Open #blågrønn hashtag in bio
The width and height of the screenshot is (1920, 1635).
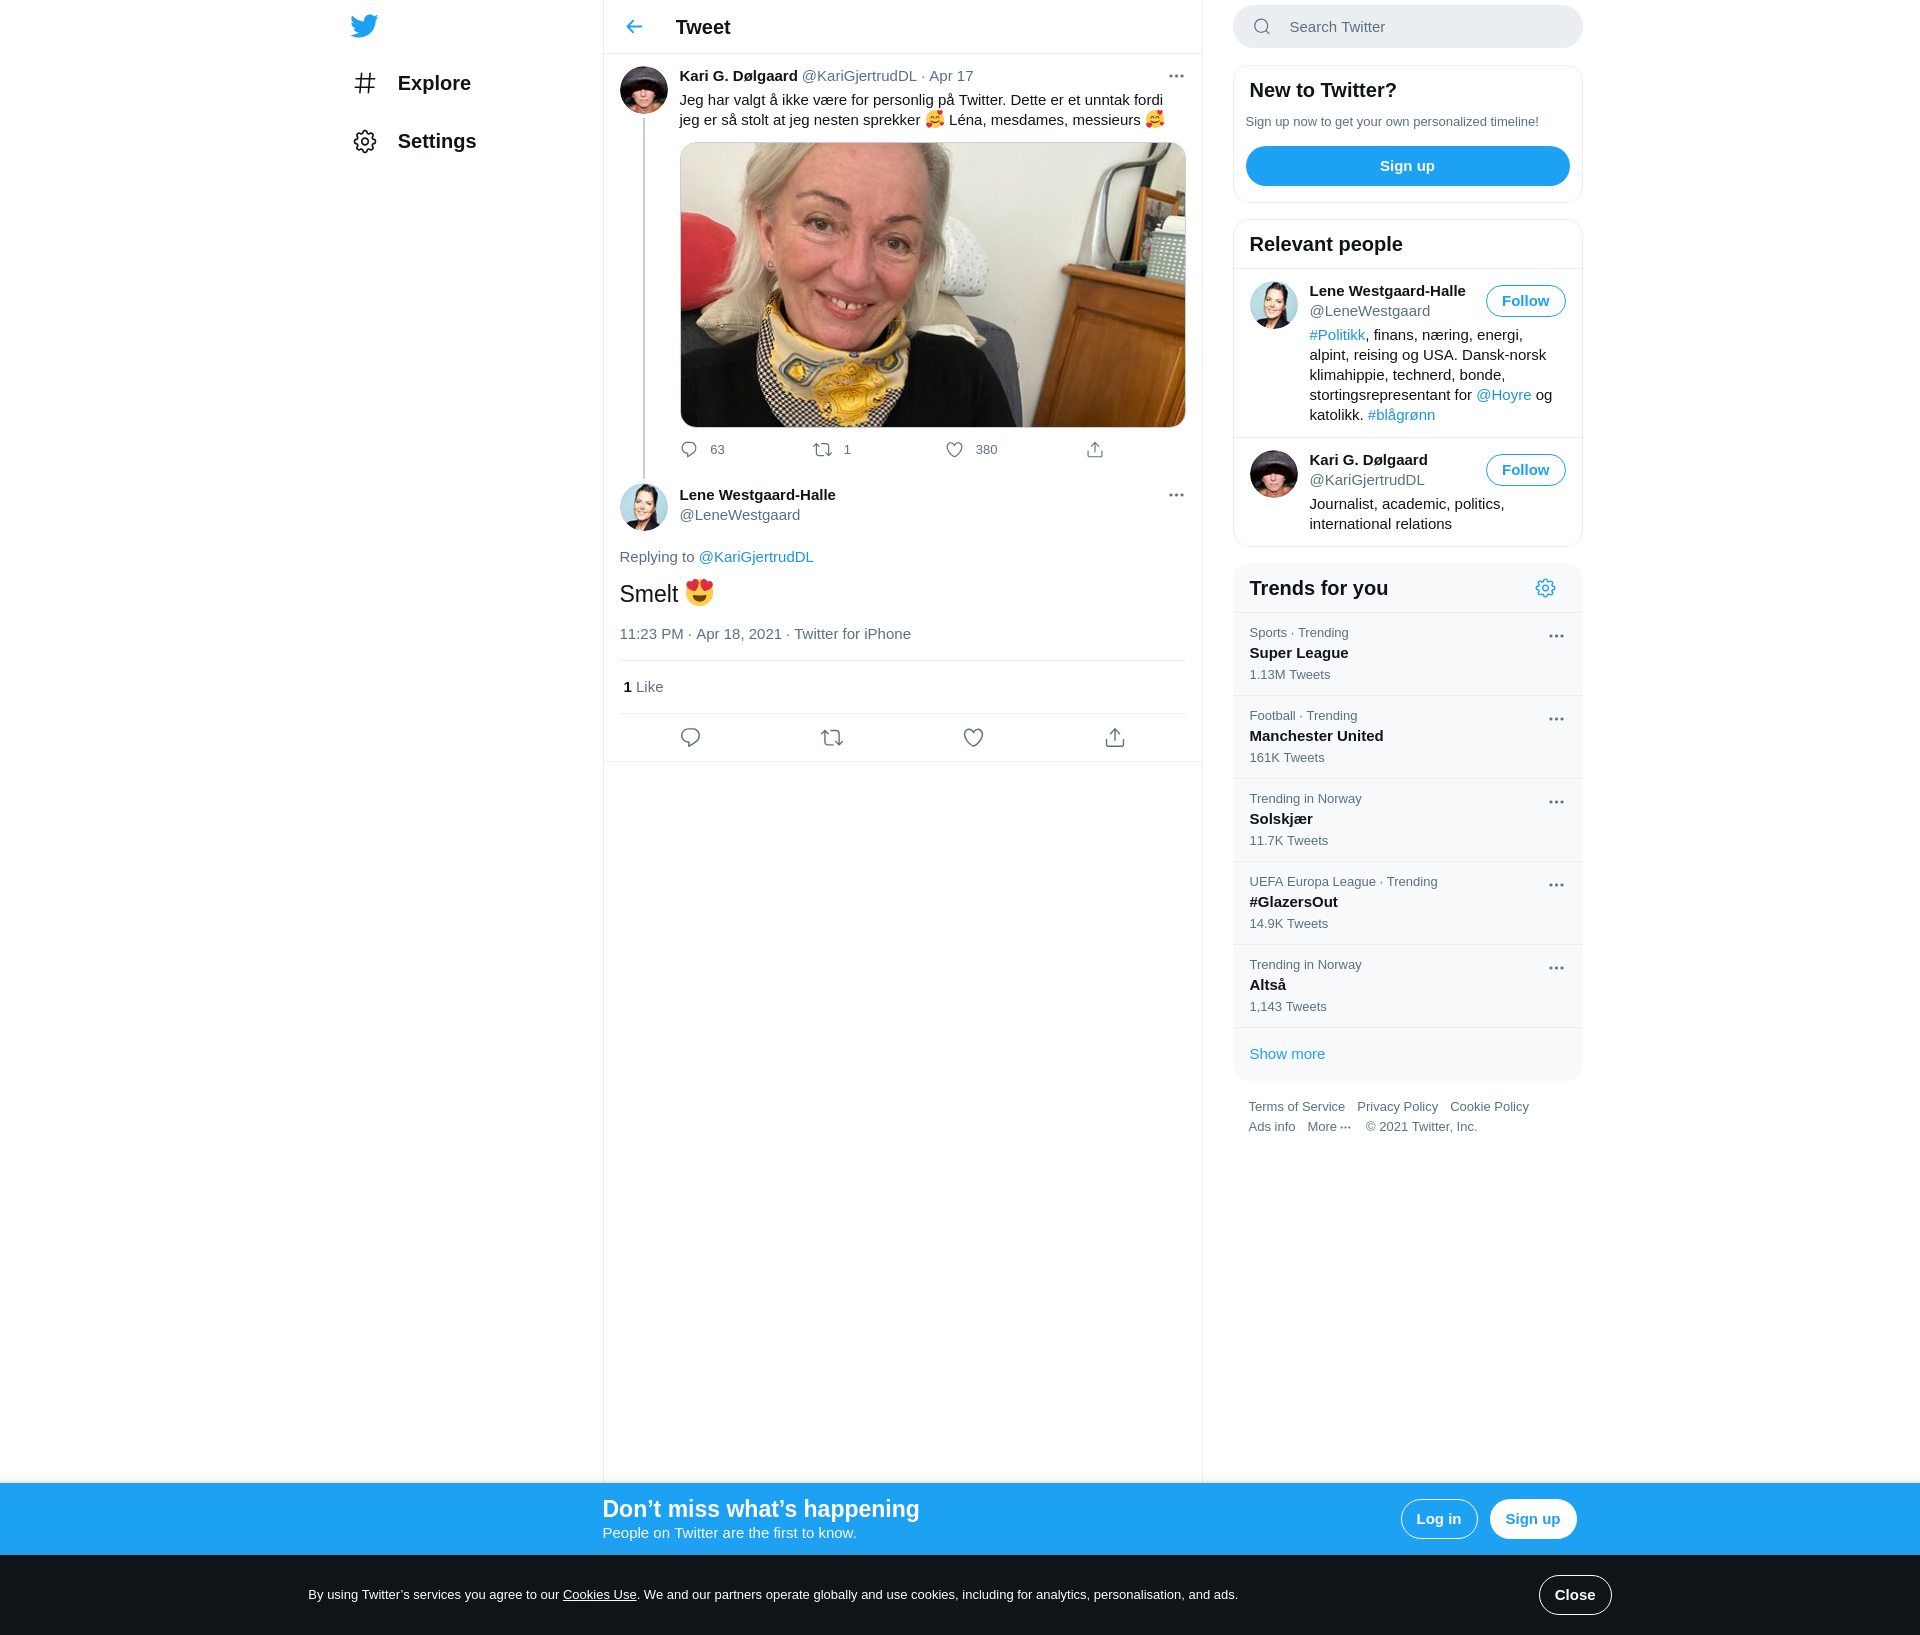[1401, 415]
